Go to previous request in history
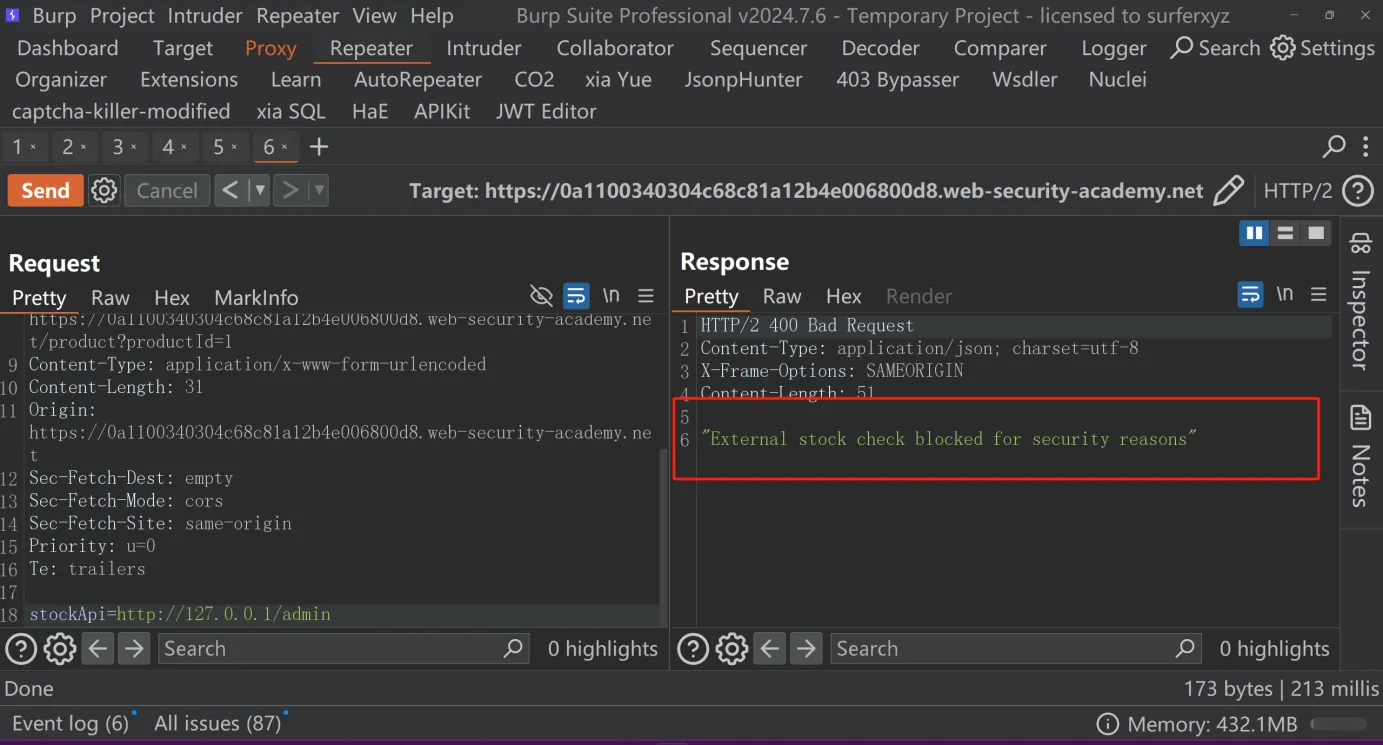 click(231, 190)
